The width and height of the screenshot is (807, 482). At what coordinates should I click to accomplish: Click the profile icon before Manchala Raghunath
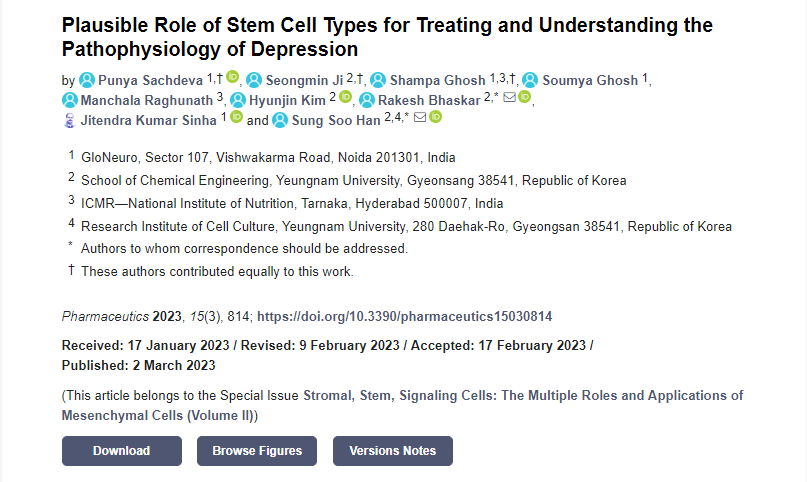tap(70, 100)
